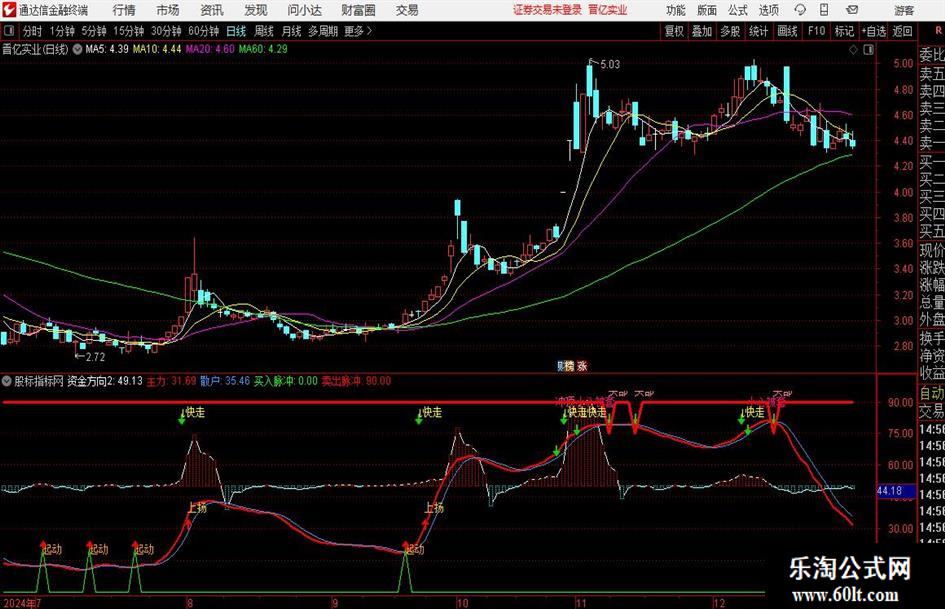
Task: Click the 2.72 low price marker
Action: tap(95, 357)
